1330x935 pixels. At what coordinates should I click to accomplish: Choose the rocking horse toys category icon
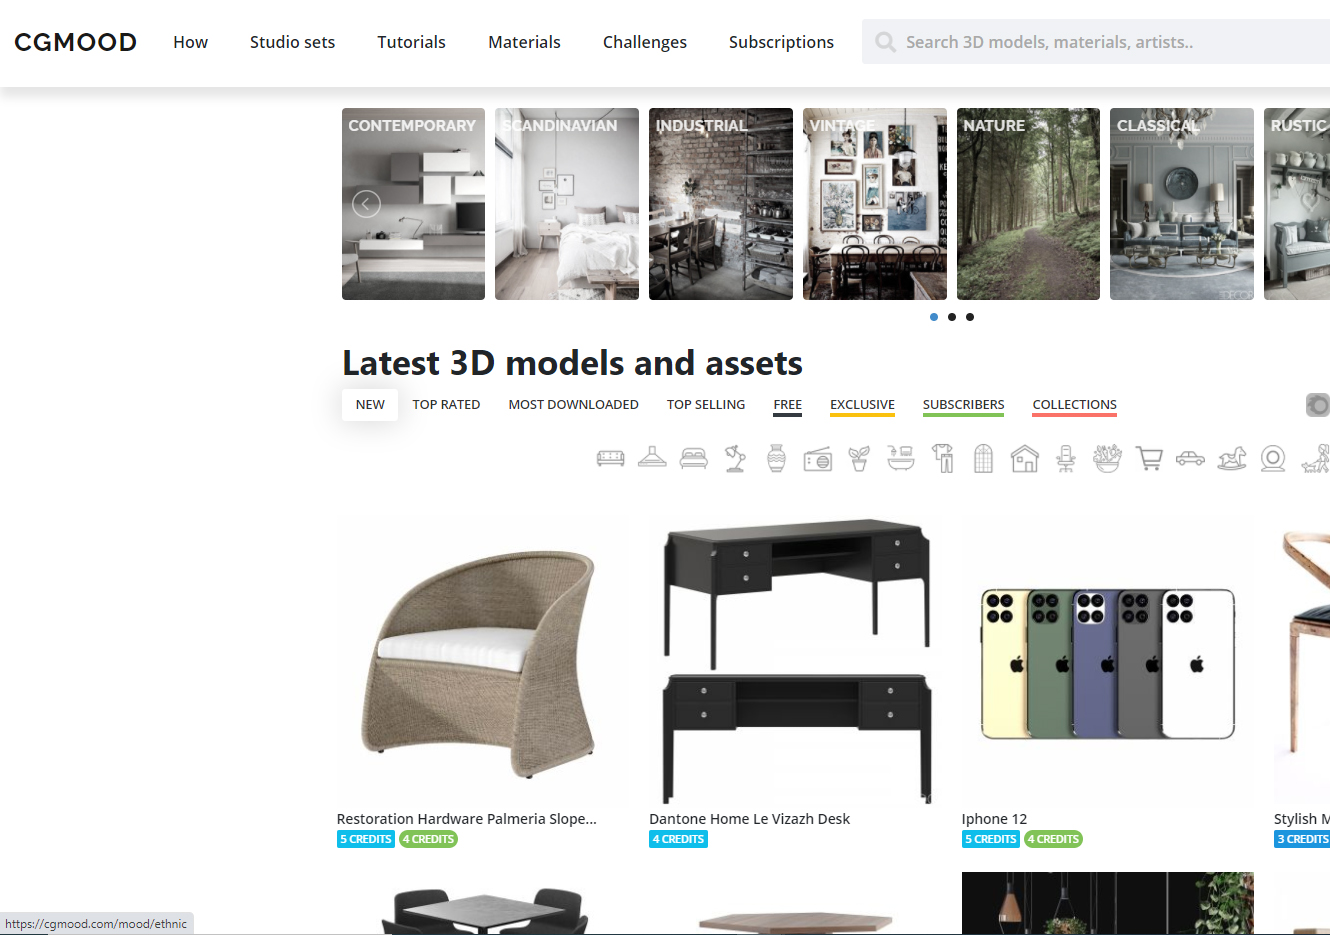1232,459
